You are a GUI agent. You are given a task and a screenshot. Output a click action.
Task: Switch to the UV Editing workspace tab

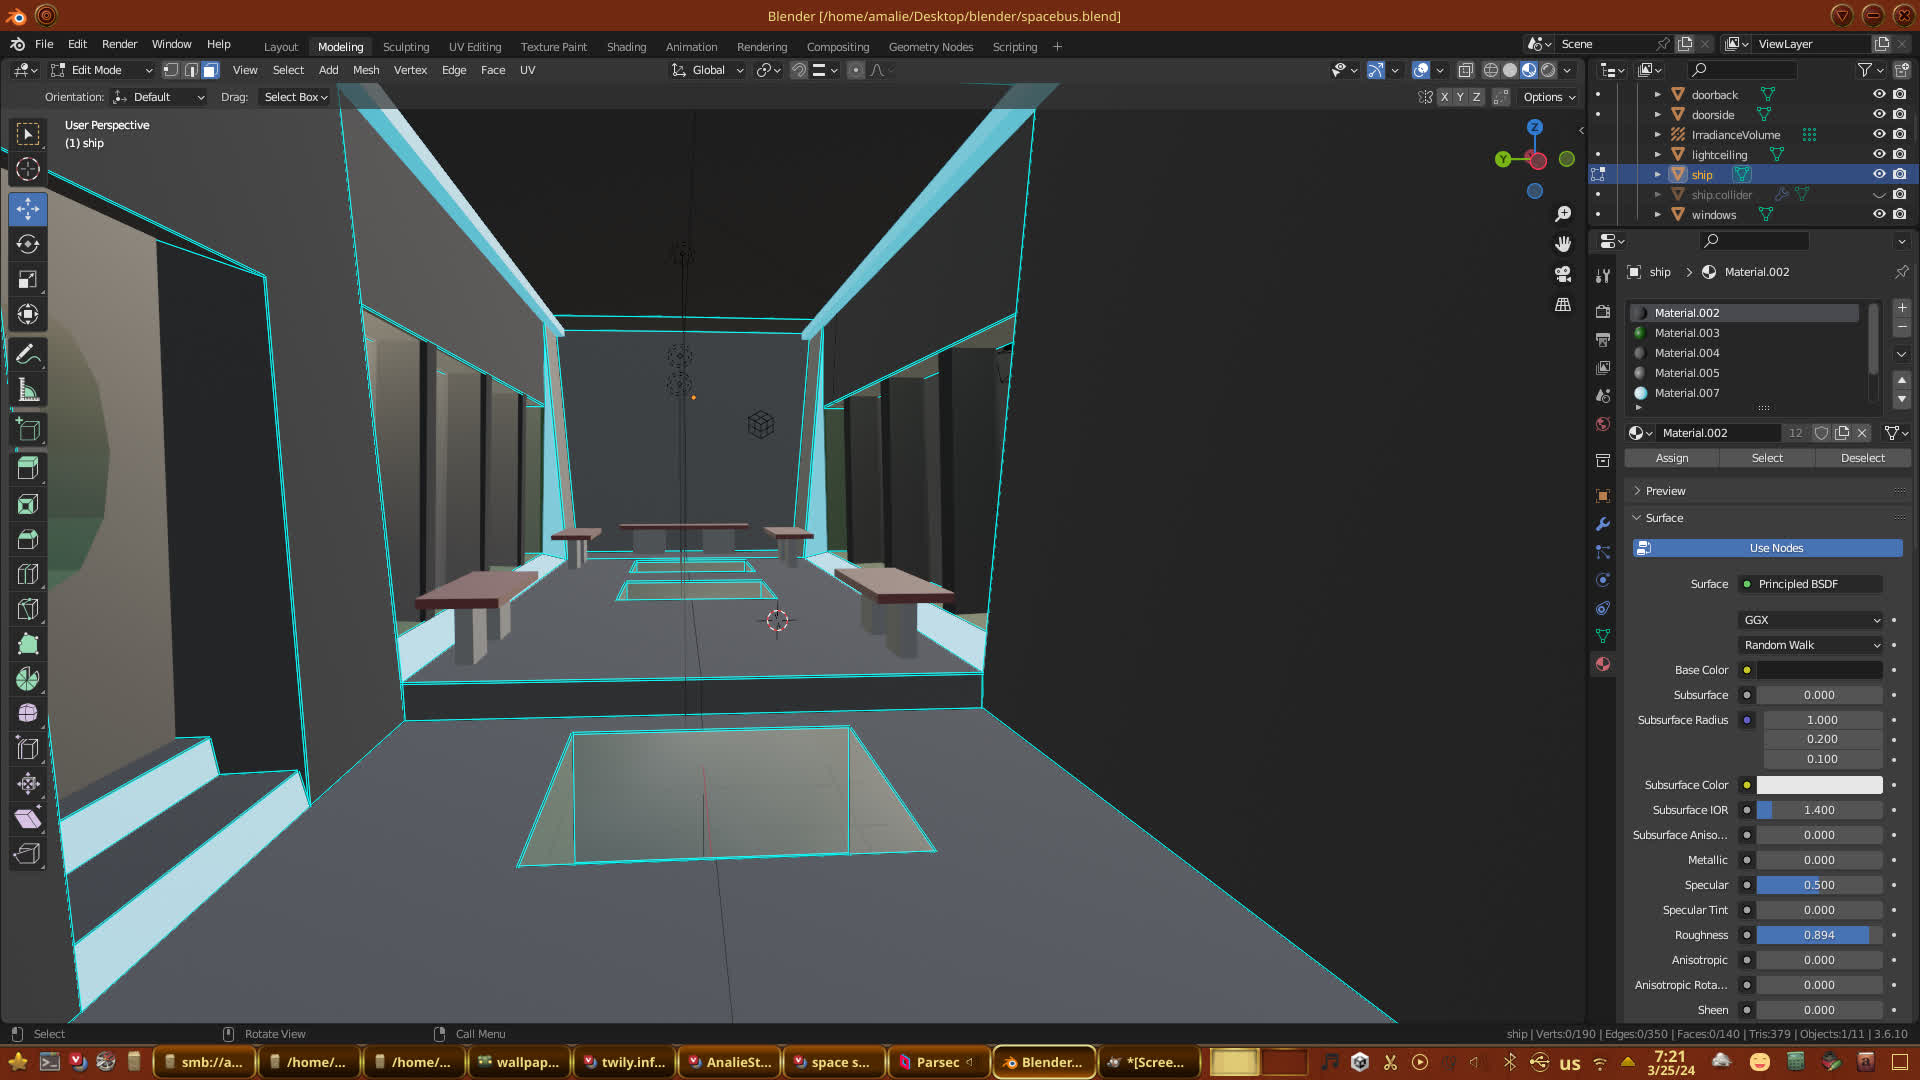tap(474, 47)
